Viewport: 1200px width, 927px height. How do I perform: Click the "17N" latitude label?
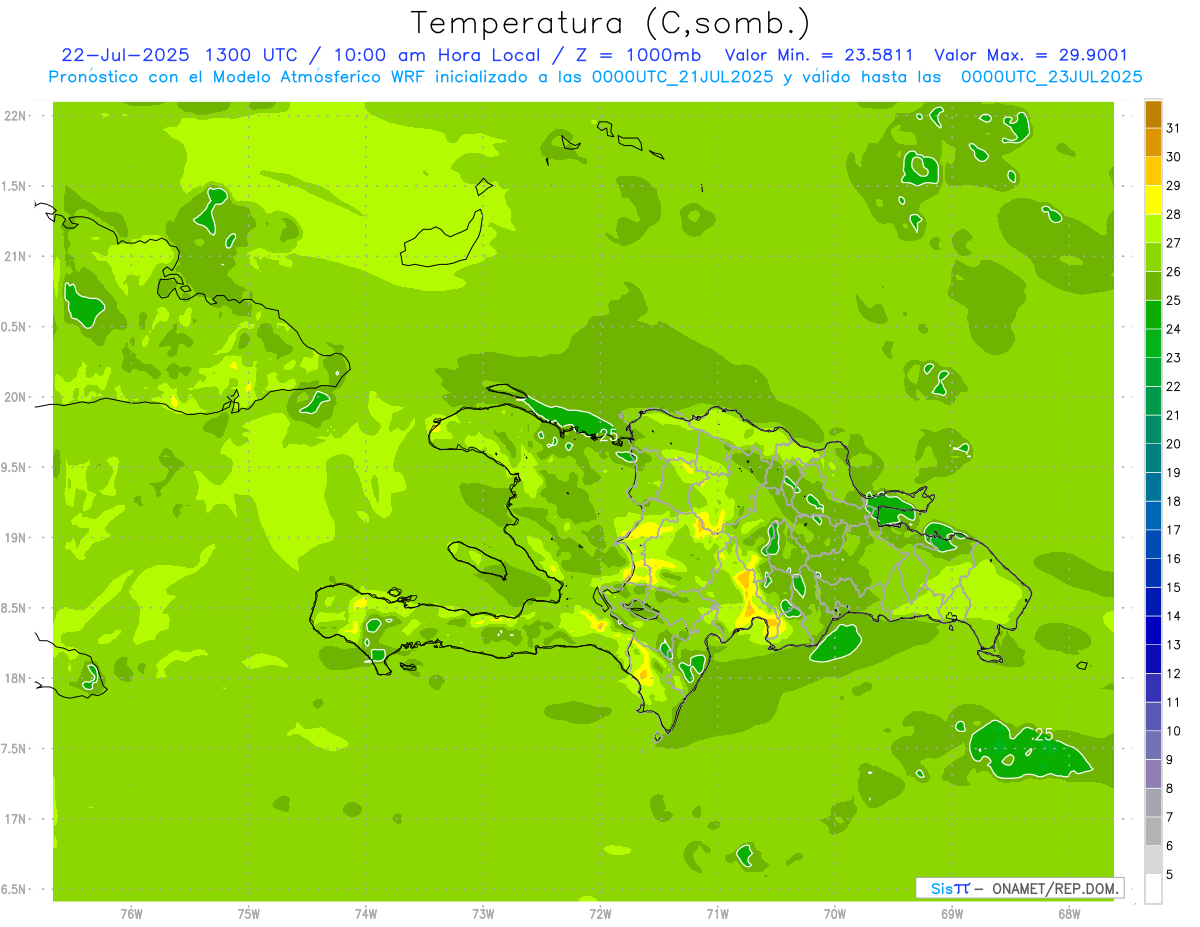click(x=15, y=819)
